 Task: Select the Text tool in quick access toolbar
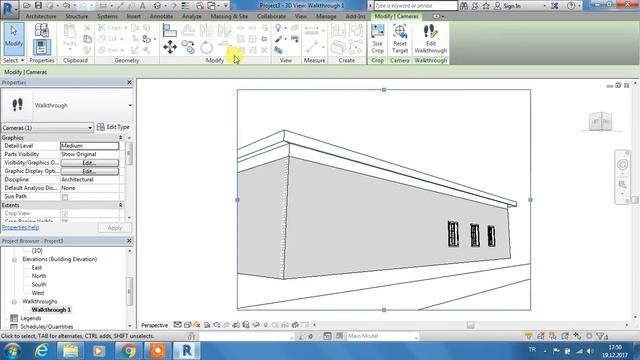point(143,5)
